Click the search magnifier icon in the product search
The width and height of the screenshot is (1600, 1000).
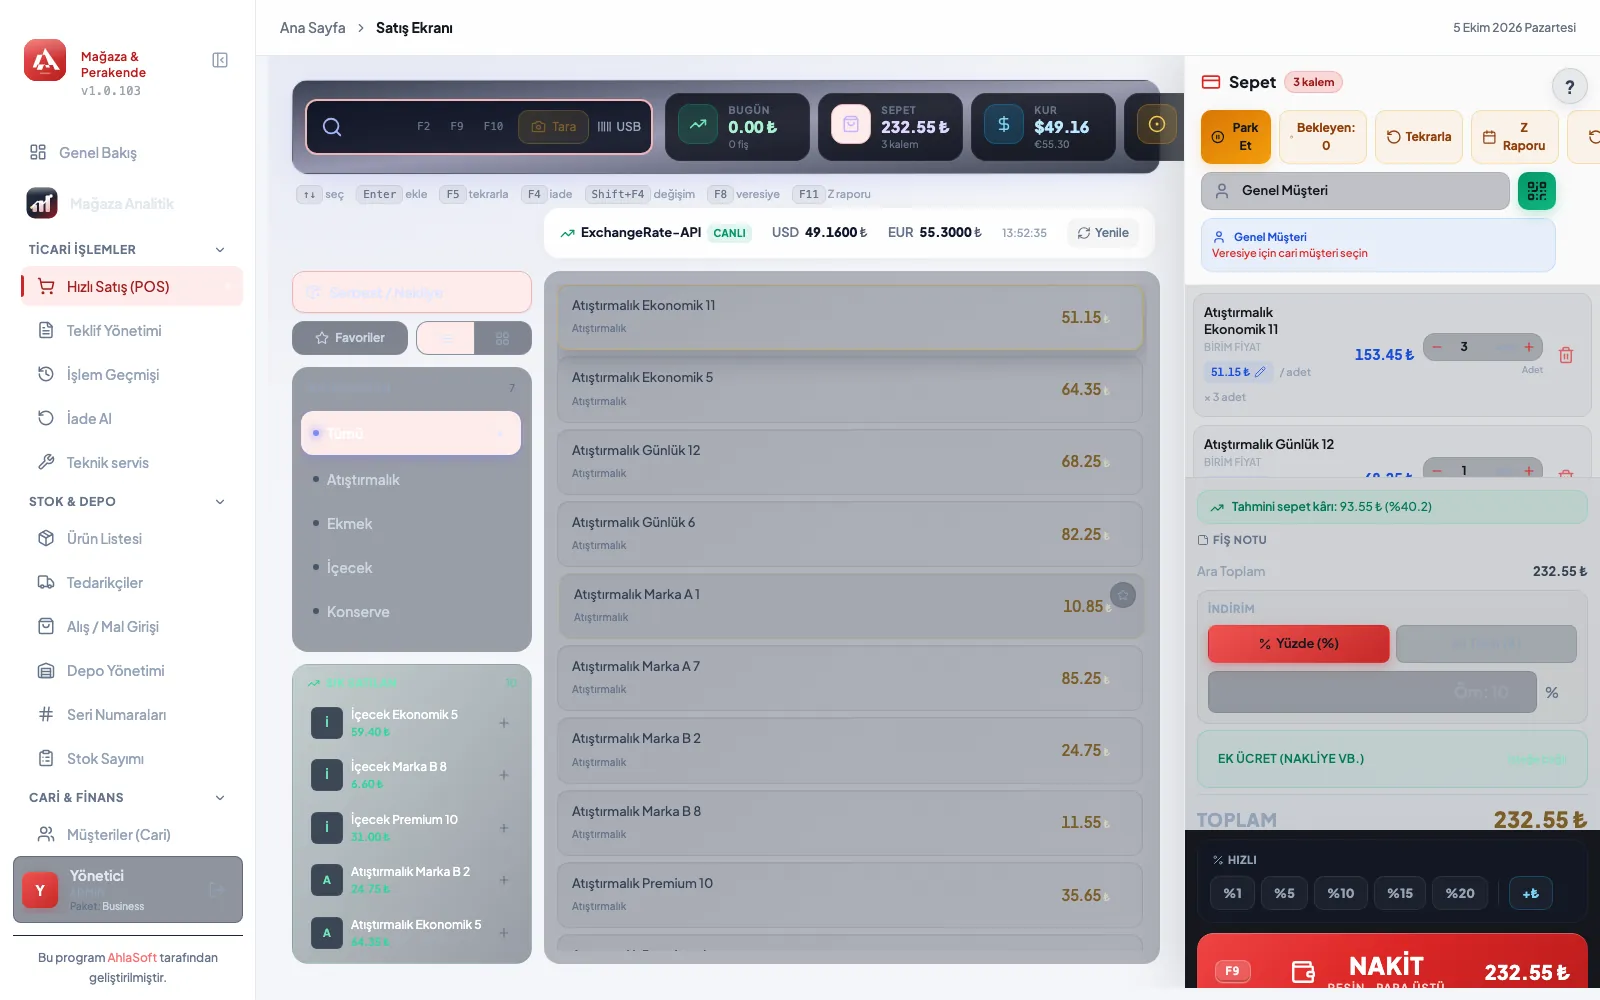[332, 127]
